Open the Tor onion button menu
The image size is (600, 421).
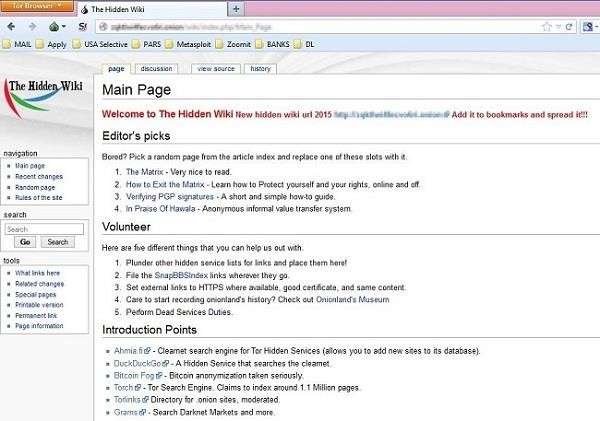[x=57, y=26]
